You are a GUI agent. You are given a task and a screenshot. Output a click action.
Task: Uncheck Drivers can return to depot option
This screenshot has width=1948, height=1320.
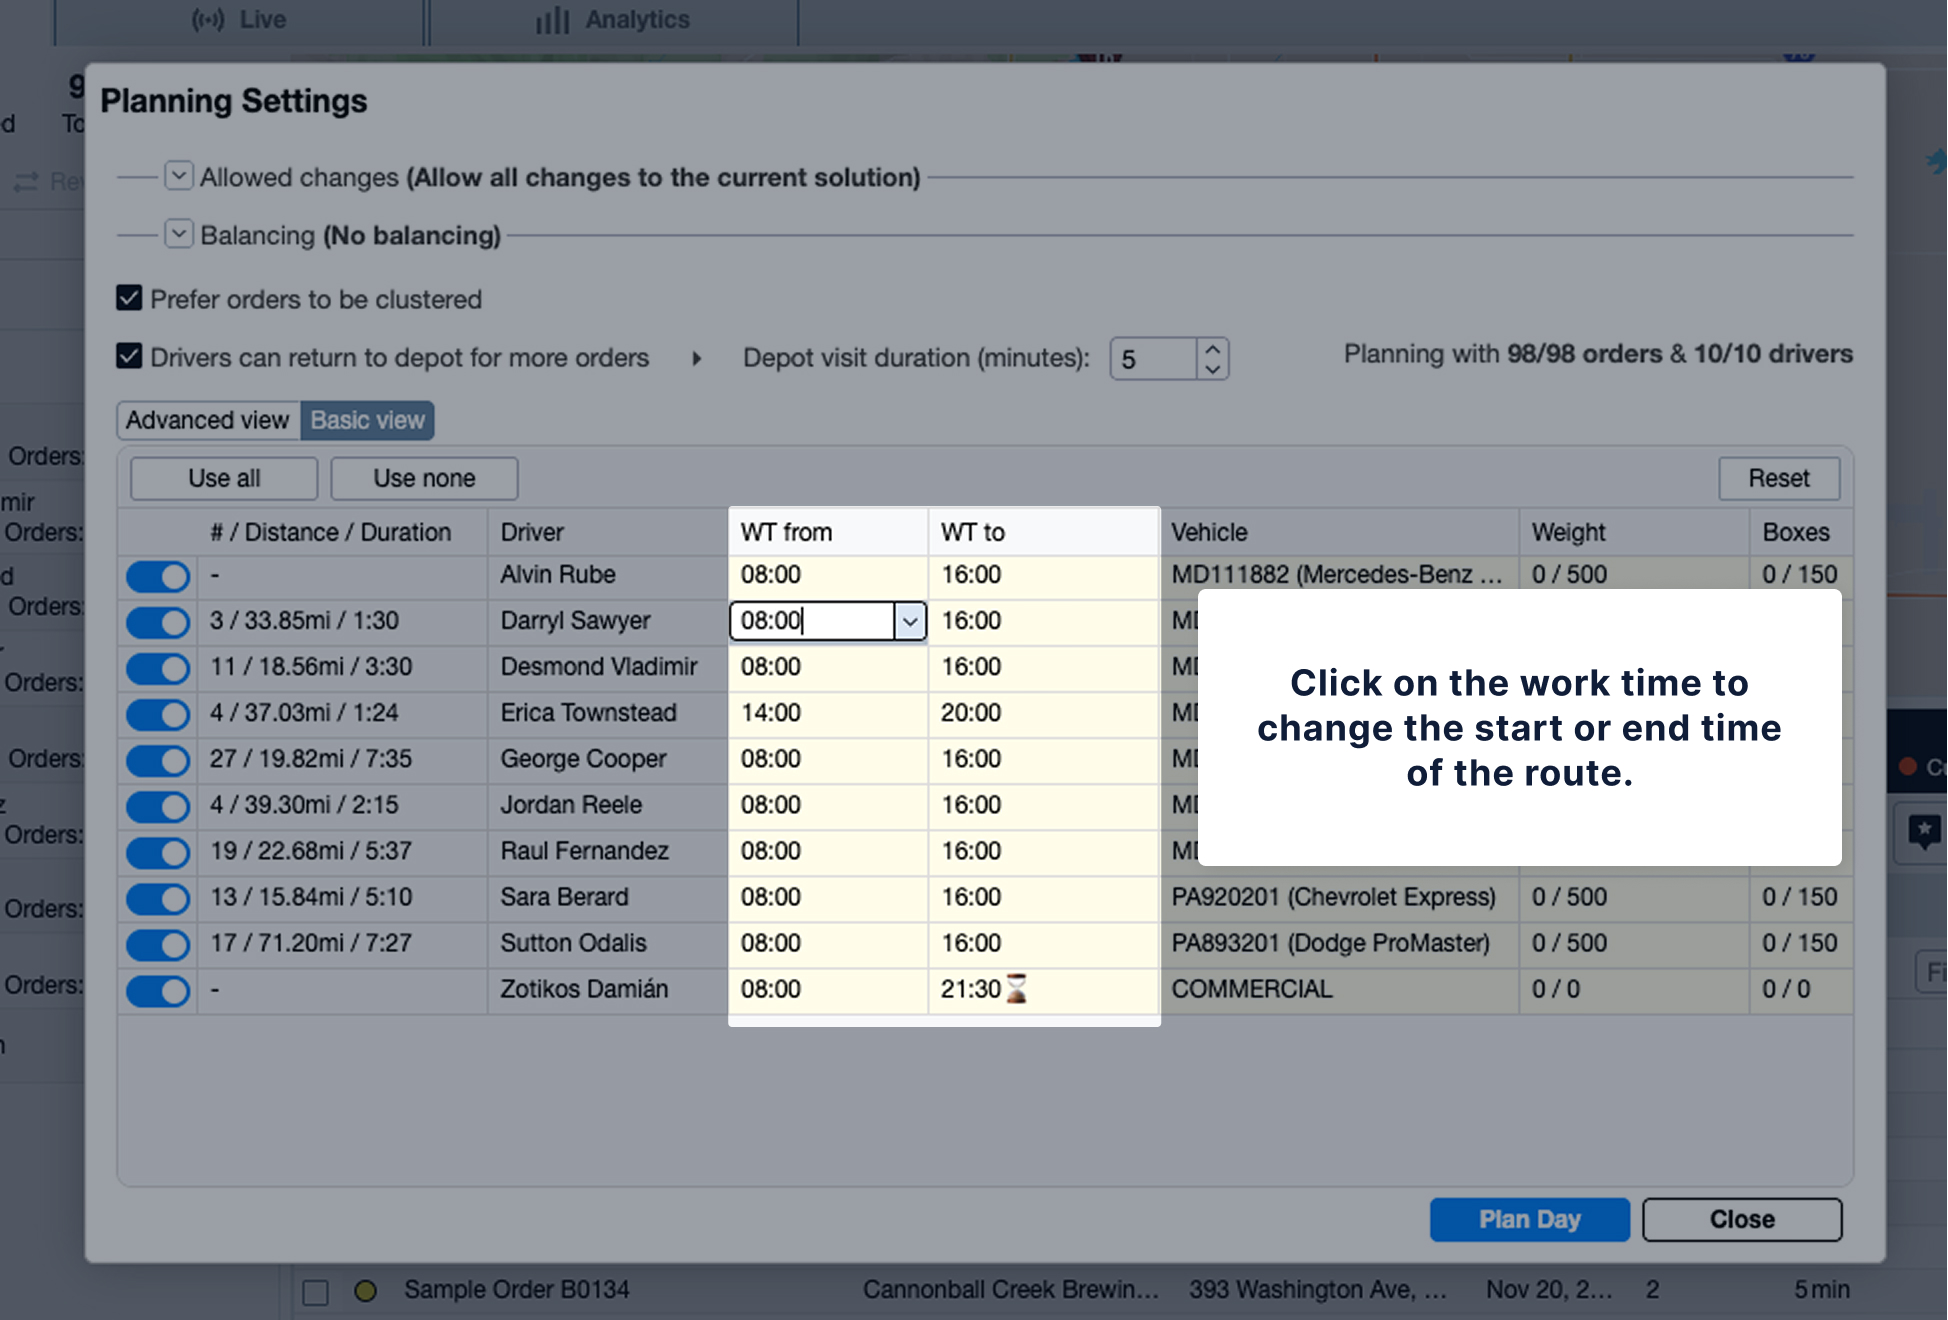(129, 357)
